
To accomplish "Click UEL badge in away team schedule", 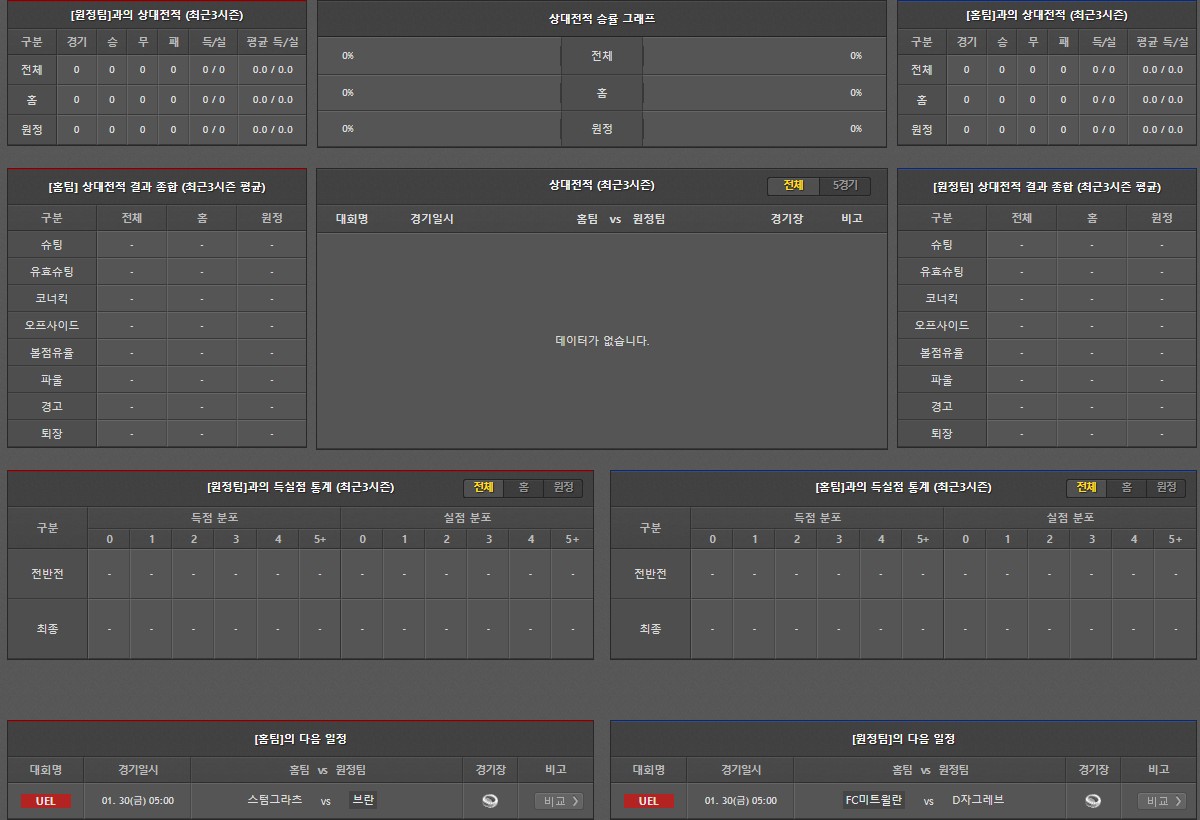I will tap(649, 801).
